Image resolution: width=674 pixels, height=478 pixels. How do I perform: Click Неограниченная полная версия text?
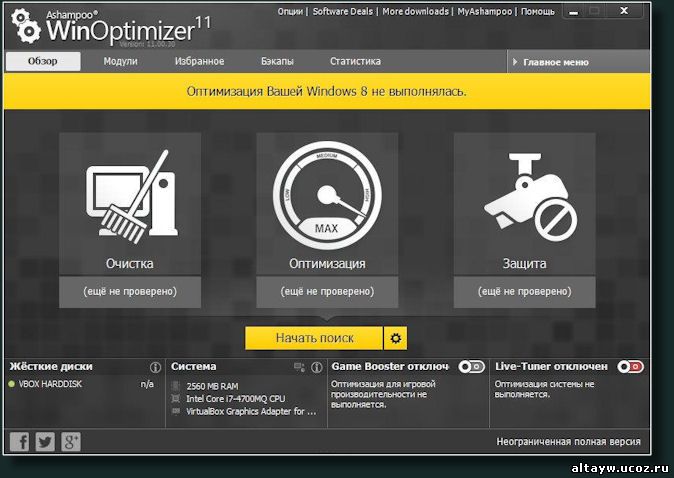pos(568,442)
